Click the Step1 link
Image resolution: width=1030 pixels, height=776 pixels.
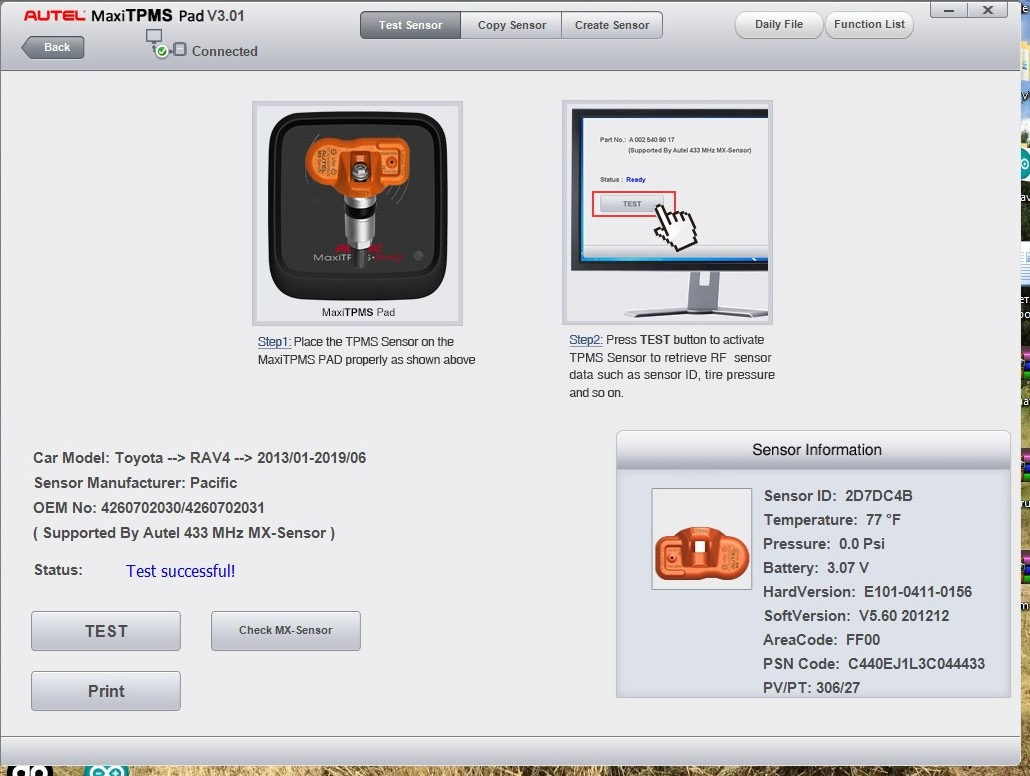274,342
